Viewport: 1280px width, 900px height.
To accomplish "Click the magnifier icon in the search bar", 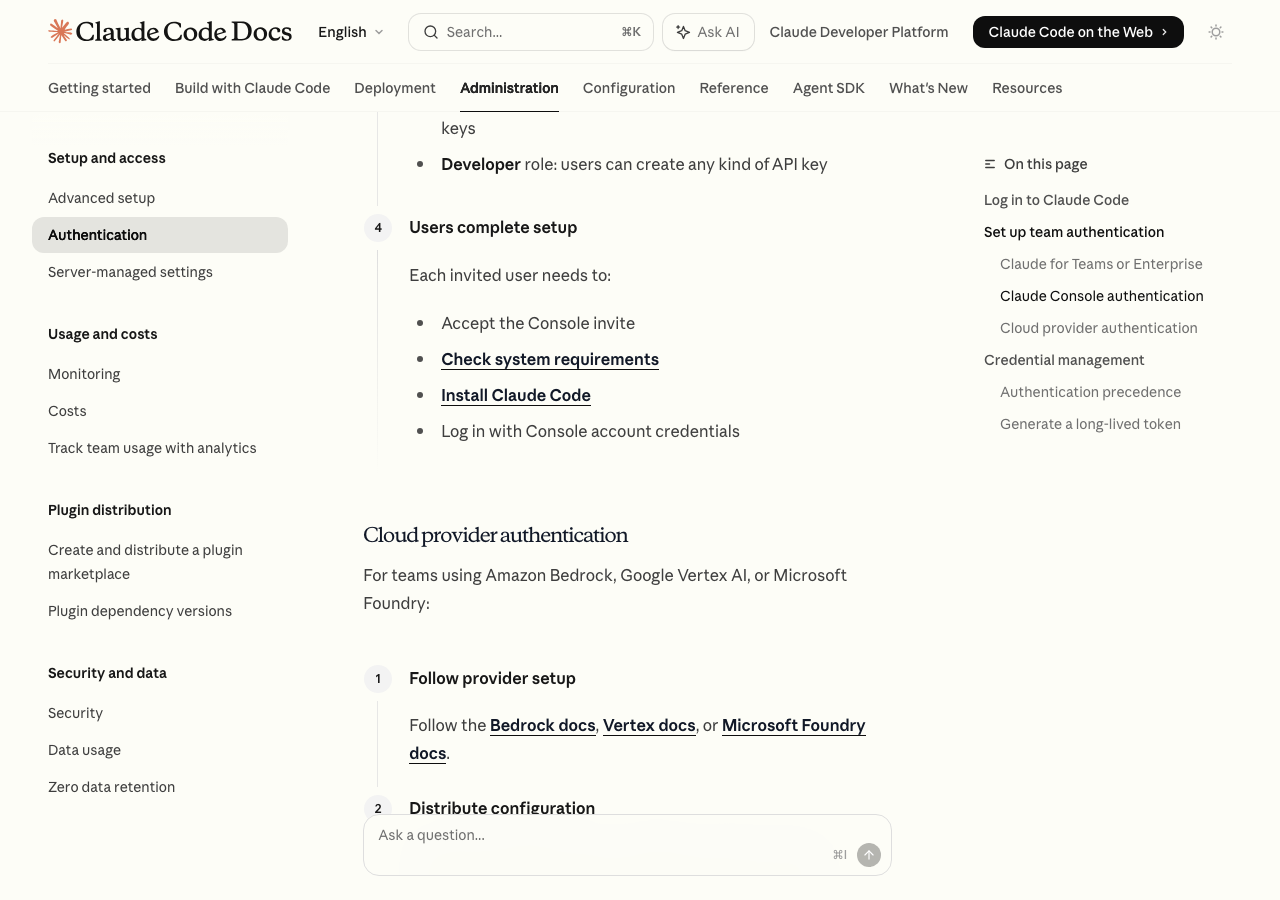I will [431, 32].
